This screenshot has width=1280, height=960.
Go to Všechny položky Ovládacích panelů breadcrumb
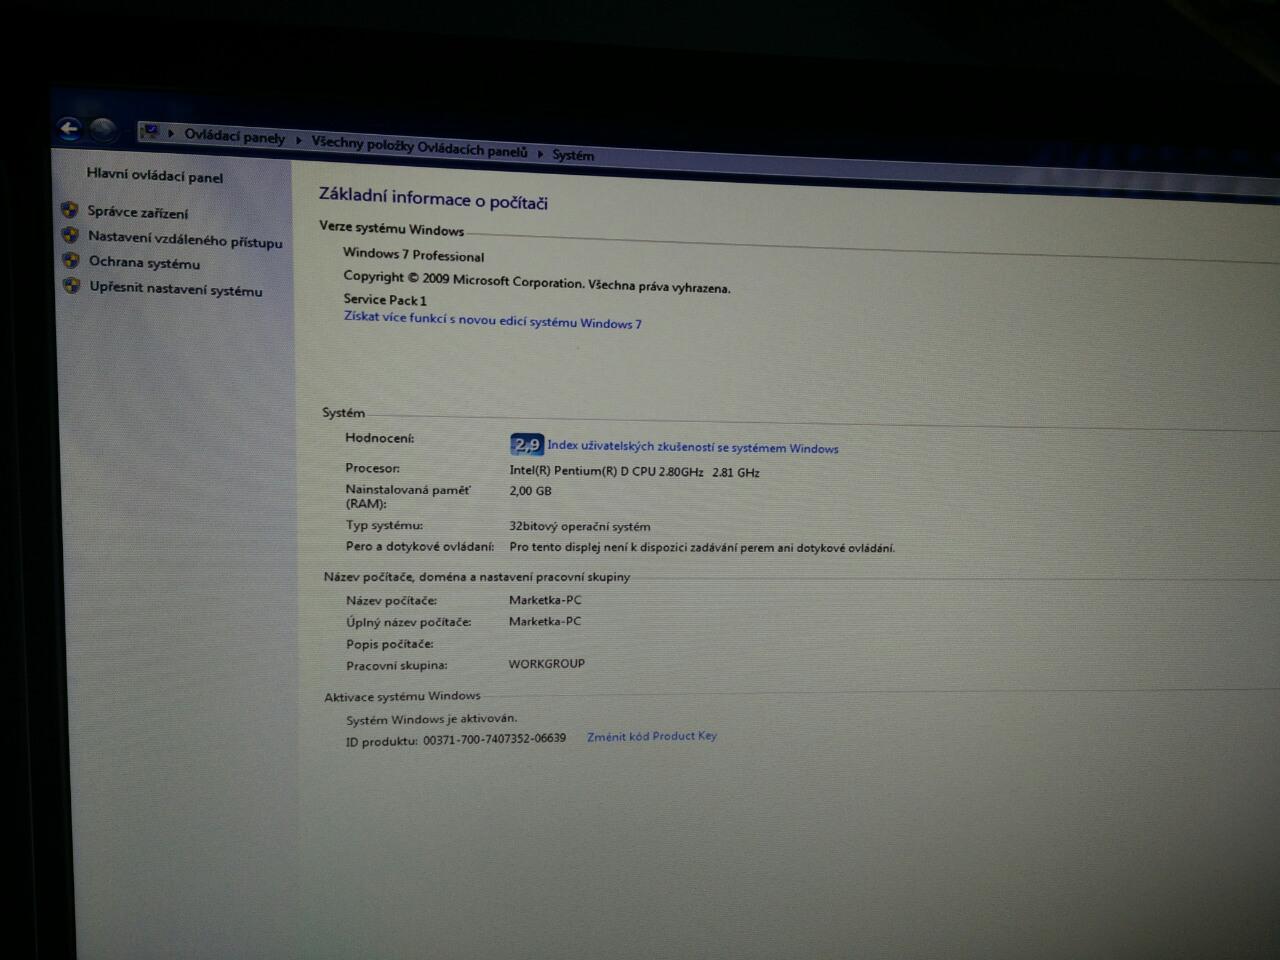[x=419, y=147]
